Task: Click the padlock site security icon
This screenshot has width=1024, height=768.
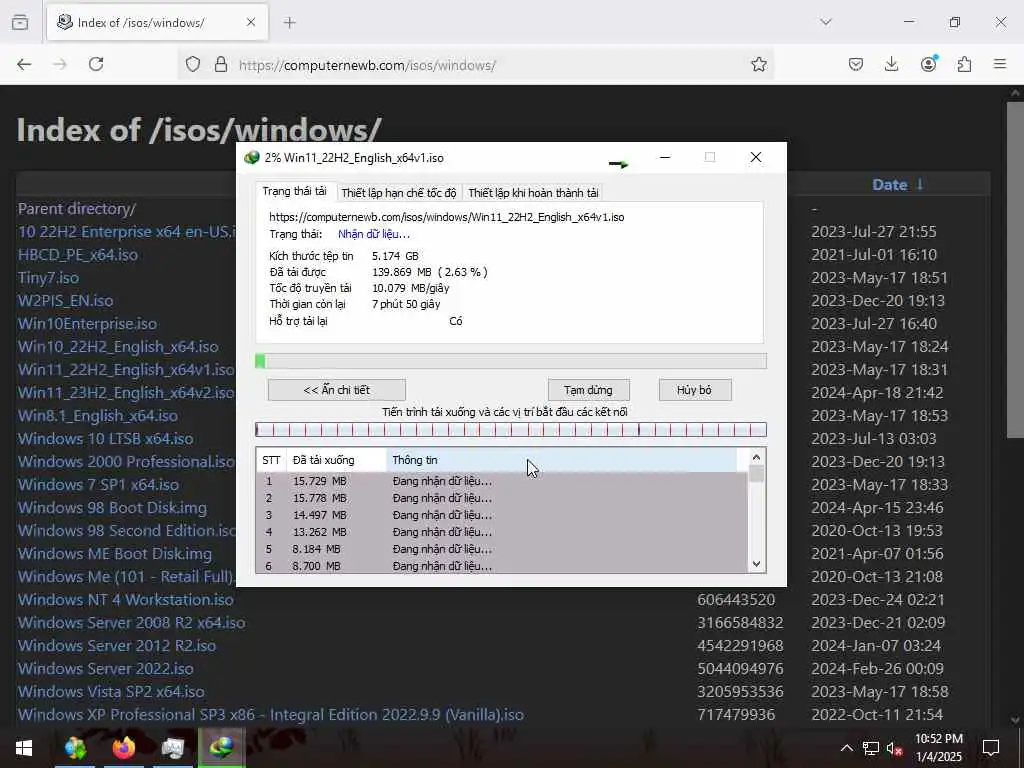Action: click(x=221, y=65)
